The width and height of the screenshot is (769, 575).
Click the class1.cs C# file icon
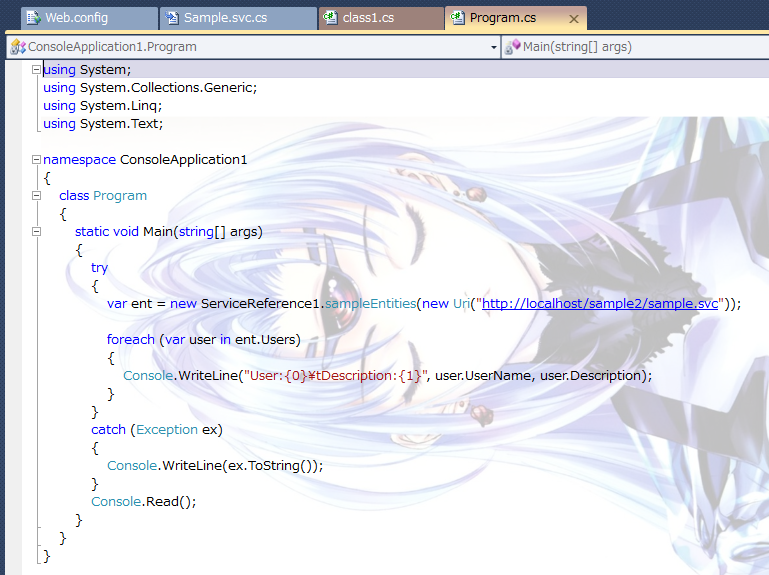tap(328, 18)
